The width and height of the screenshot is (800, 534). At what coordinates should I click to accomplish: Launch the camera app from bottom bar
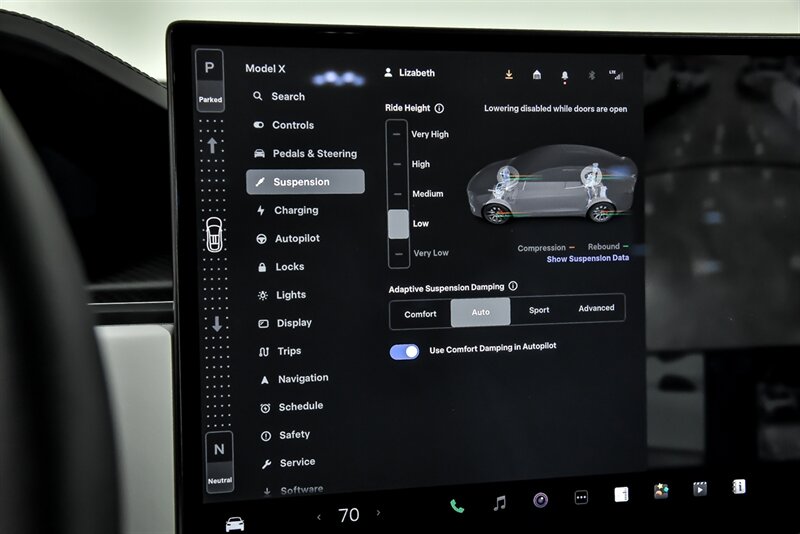click(x=540, y=500)
